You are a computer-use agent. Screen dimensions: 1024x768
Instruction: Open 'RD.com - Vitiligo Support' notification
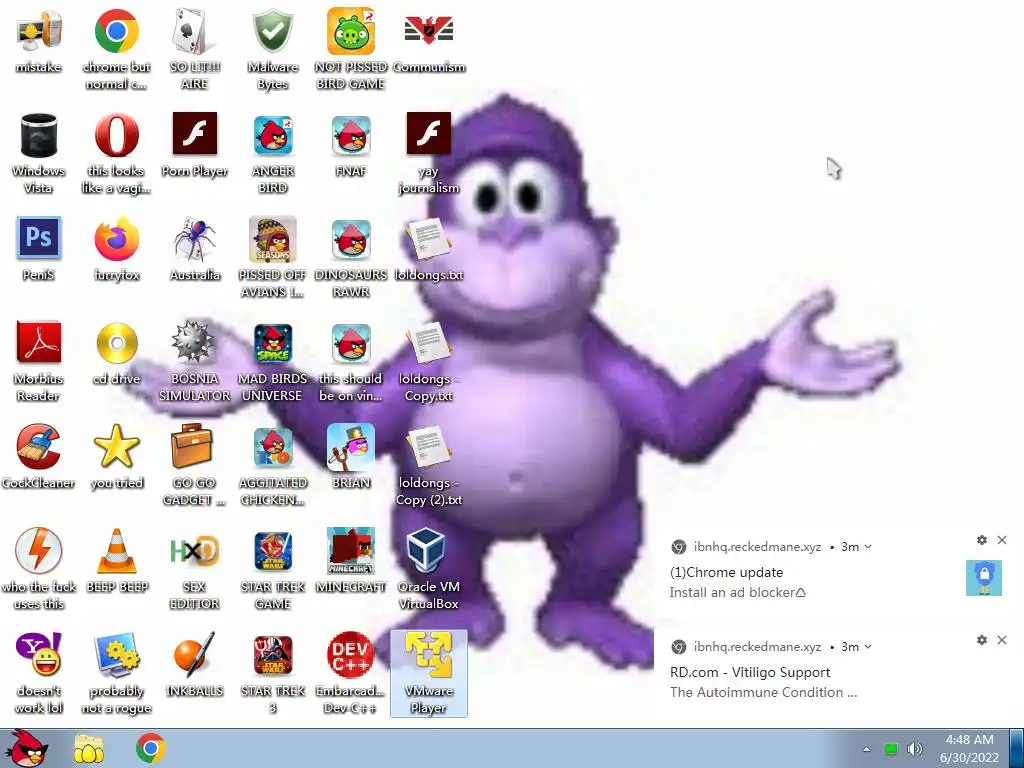click(x=750, y=673)
